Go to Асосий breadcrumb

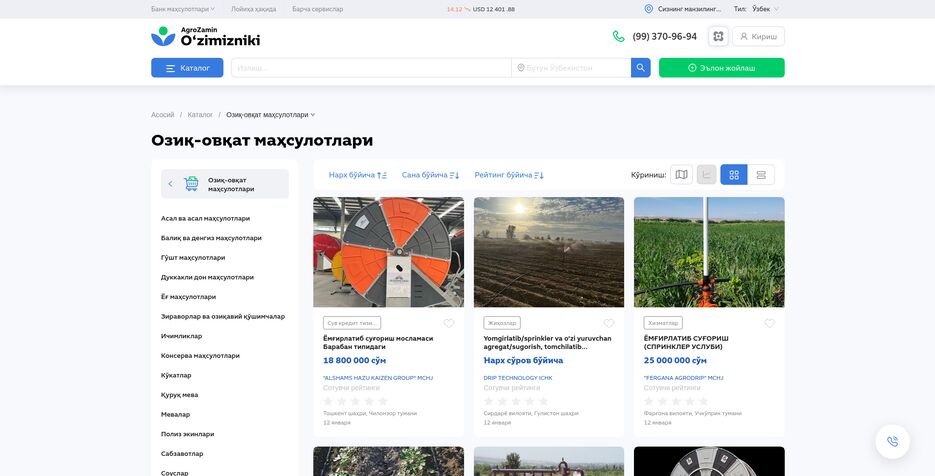coord(162,115)
